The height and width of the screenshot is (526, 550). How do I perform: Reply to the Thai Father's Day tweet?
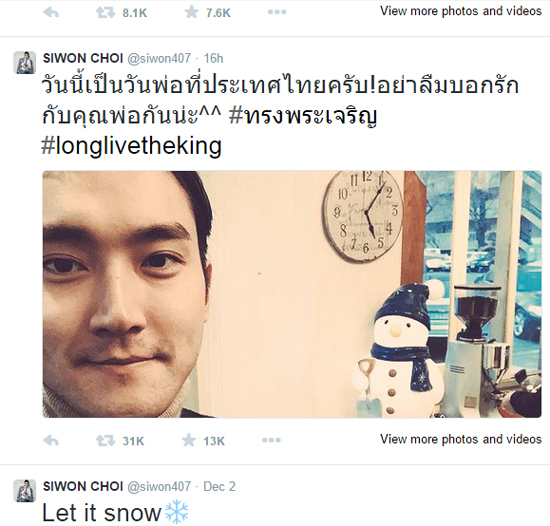point(51,440)
